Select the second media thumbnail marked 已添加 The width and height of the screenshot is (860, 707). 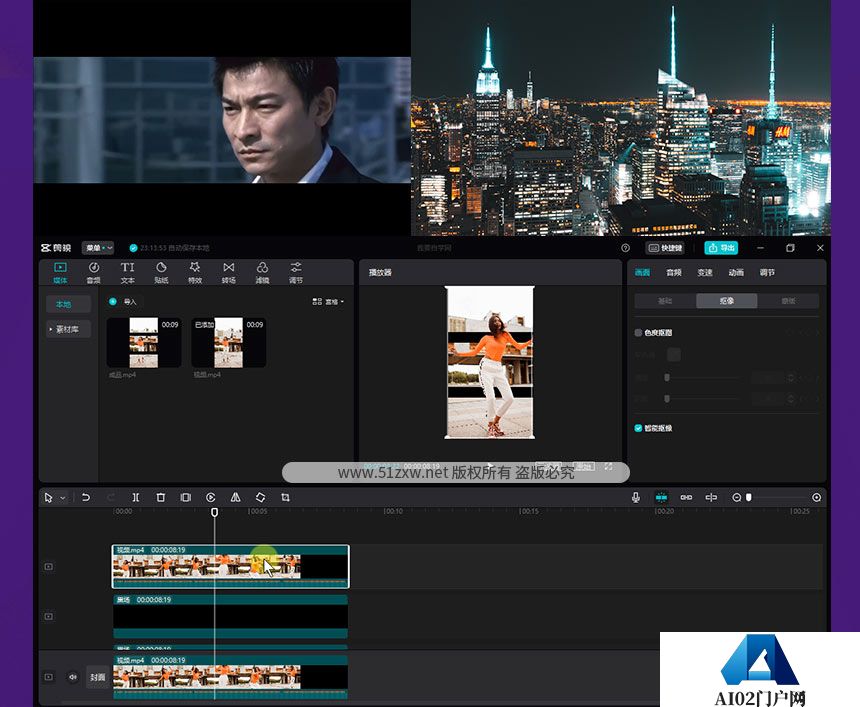[x=229, y=342]
